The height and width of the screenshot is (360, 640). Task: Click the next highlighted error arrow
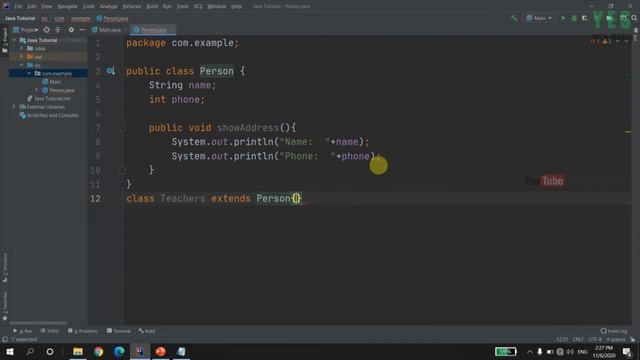coord(626,41)
